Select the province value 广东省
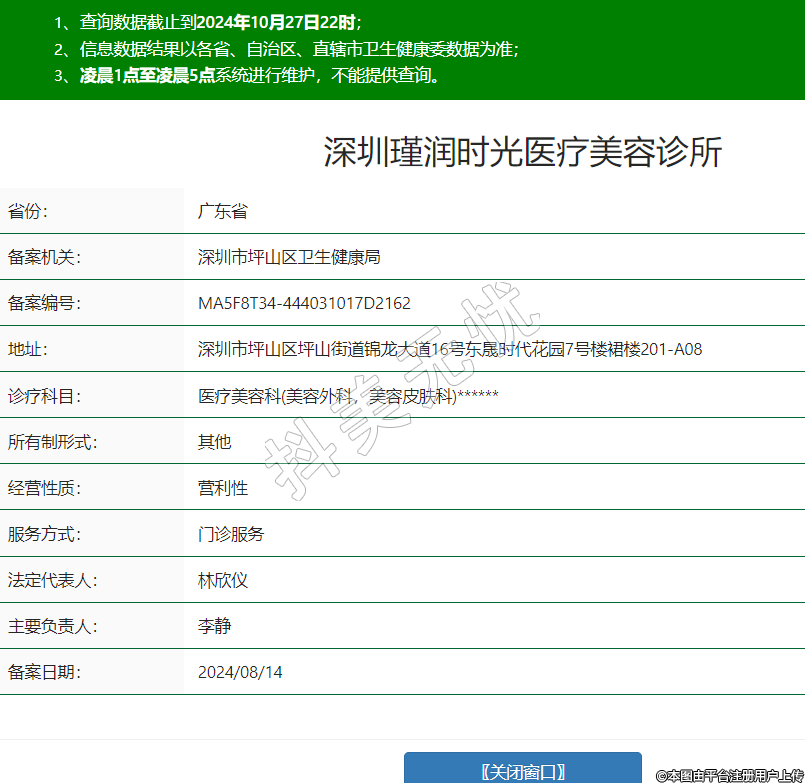Screen dimensions: 805x783 pos(222,211)
